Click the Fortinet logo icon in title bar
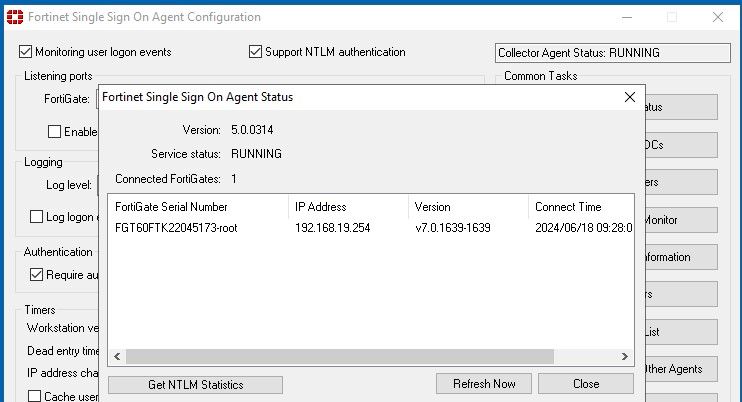The image size is (742, 402). (13, 17)
